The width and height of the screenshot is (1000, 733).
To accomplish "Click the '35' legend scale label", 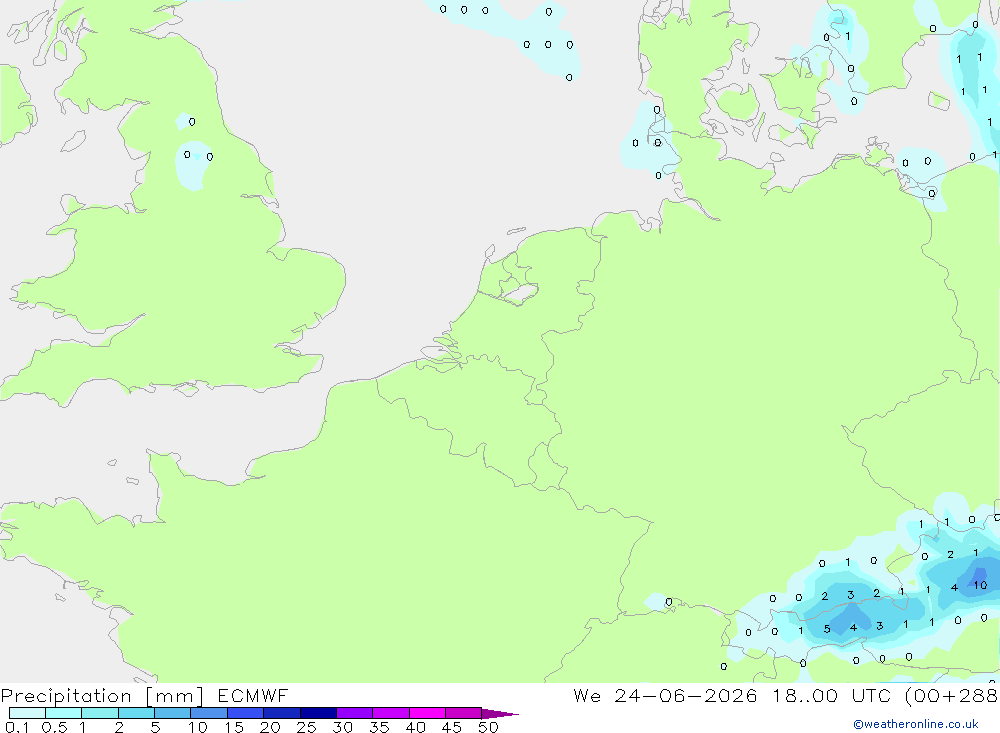I will (x=379, y=727).
